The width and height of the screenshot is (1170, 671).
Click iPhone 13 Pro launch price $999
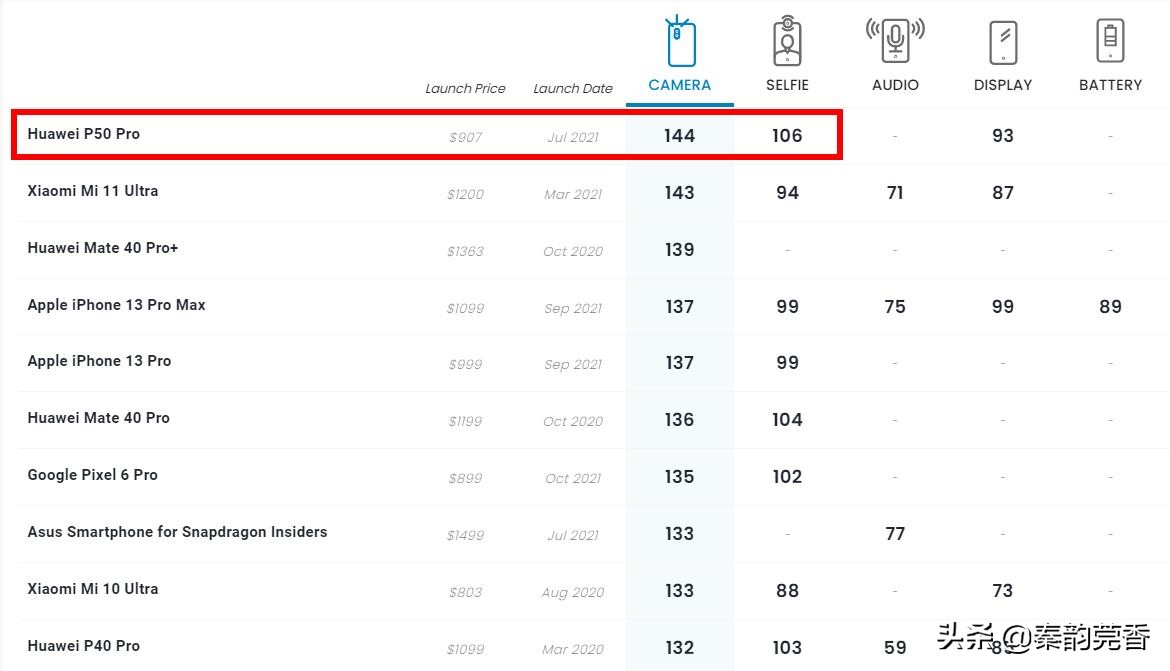pos(465,364)
